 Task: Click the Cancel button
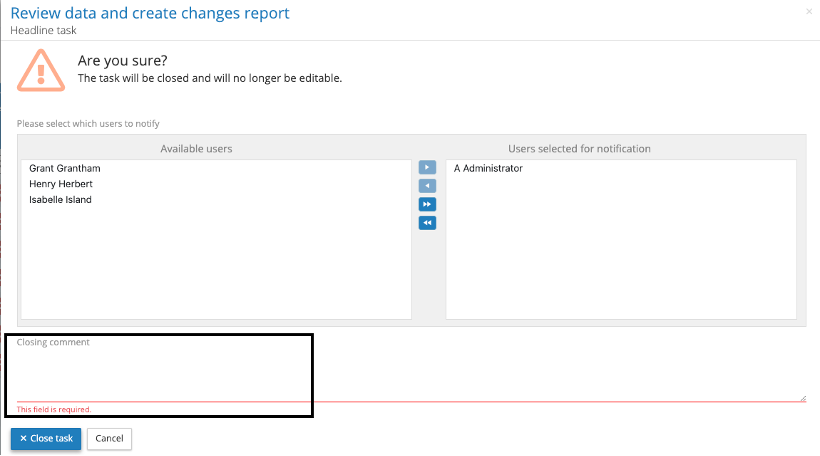click(109, 438)
